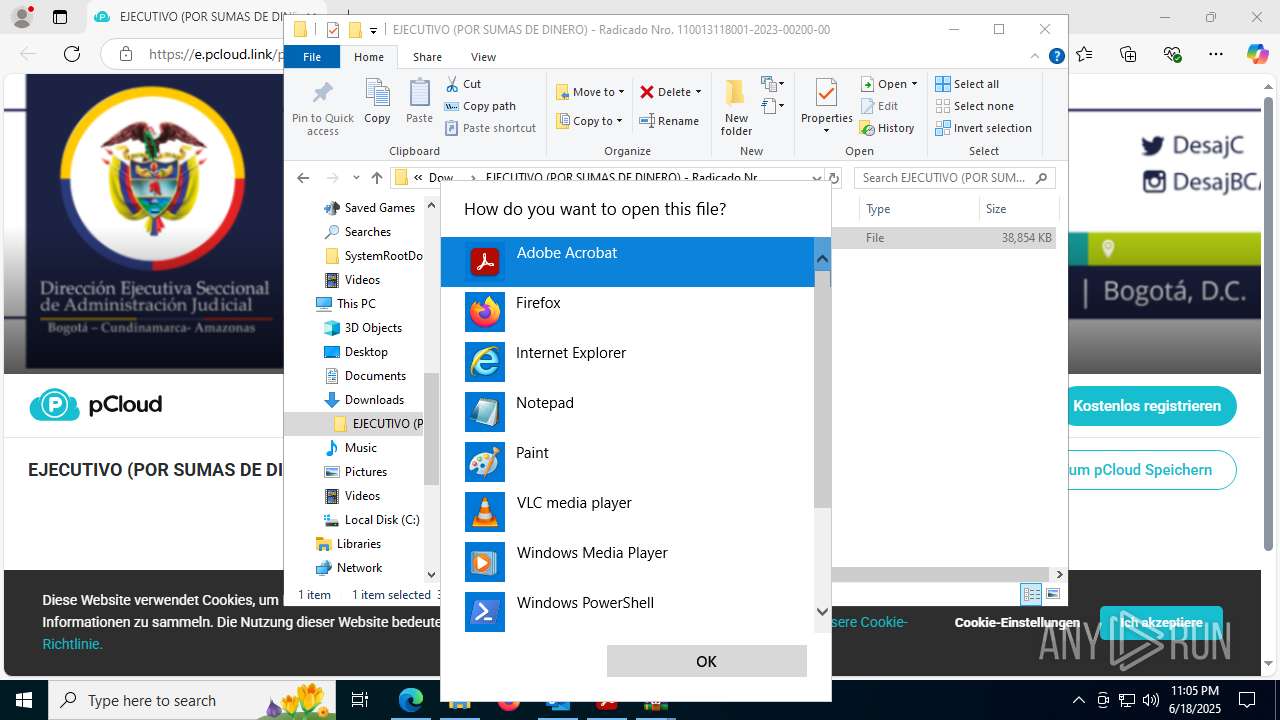Open the Move to dropdown
The height and width of the screenshot is (720, 1280).
590,92
